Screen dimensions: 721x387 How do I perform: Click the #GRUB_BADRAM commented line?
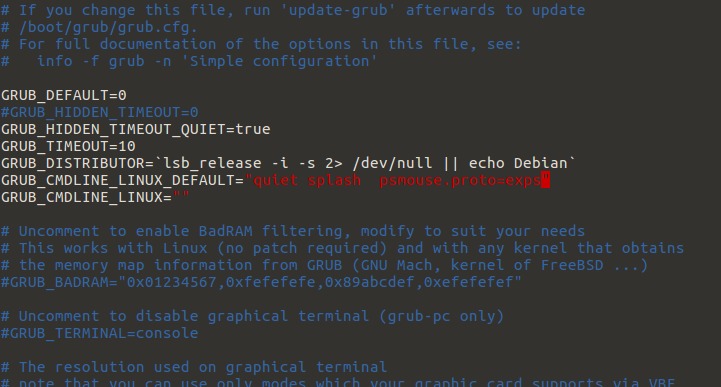coord(261,282)
